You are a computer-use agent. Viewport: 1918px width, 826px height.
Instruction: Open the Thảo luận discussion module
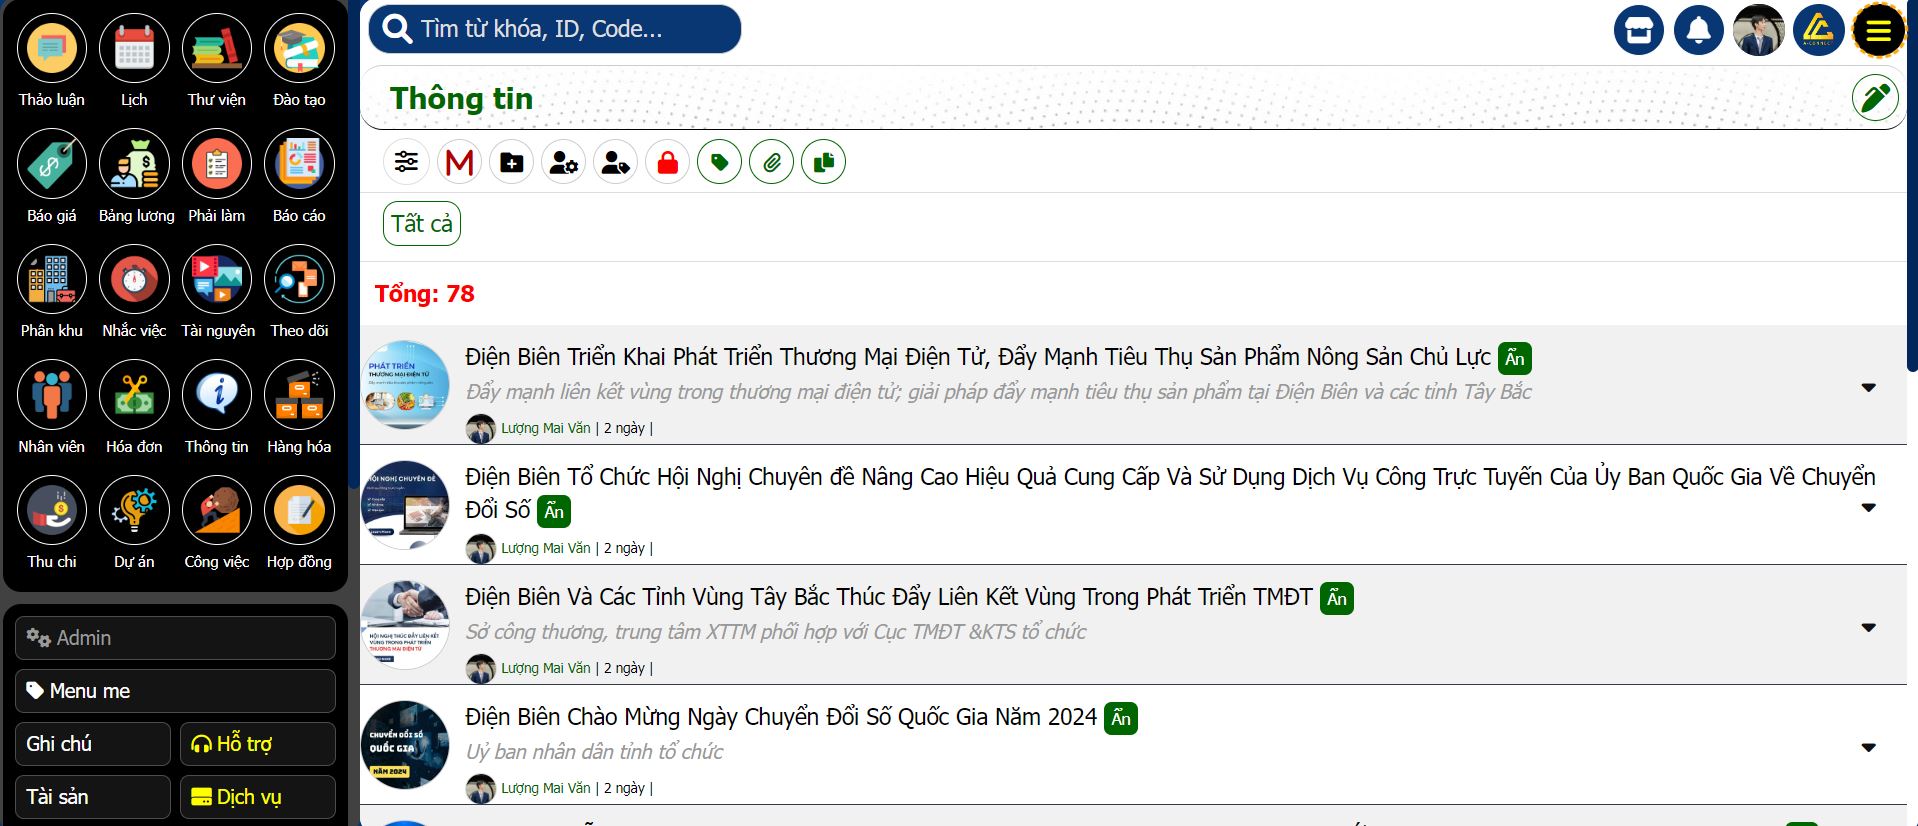pyautogui.click(x=51, y=49)
